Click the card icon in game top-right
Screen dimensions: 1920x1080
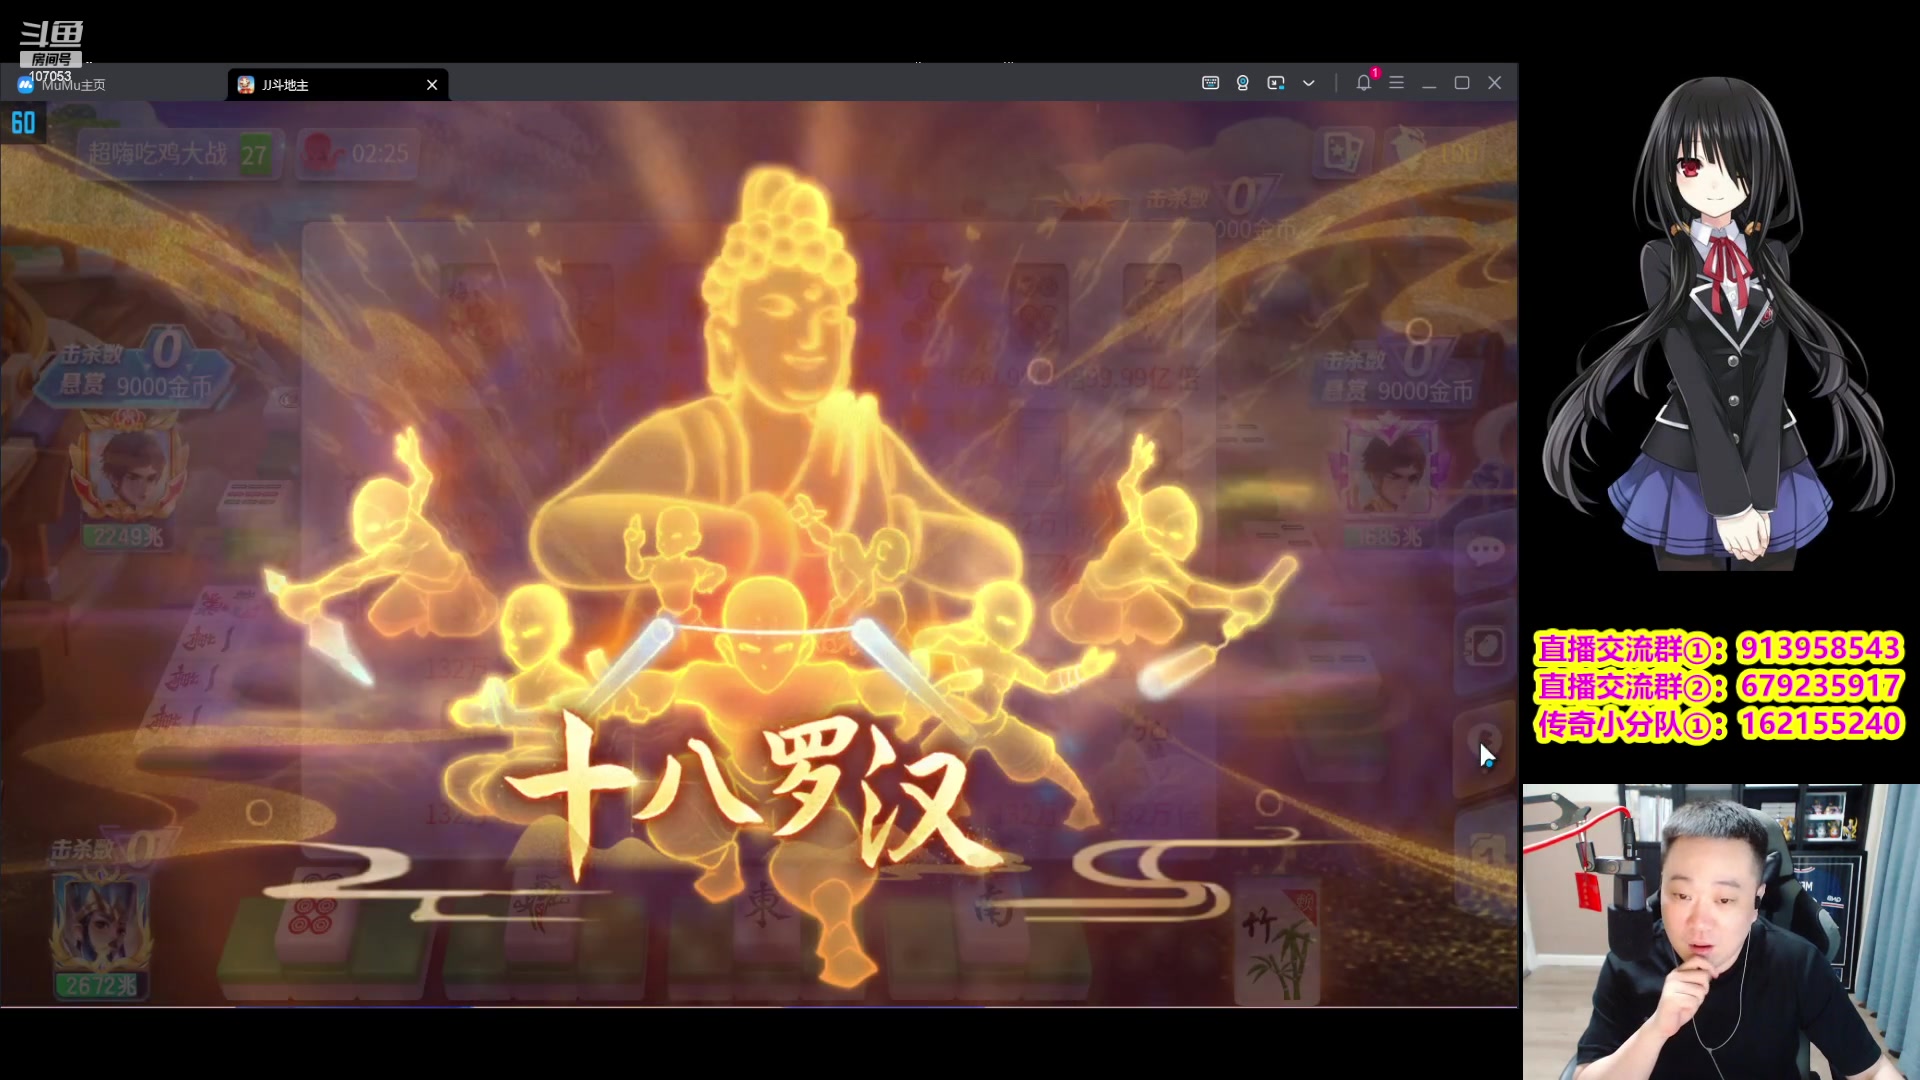point(1343,151)
